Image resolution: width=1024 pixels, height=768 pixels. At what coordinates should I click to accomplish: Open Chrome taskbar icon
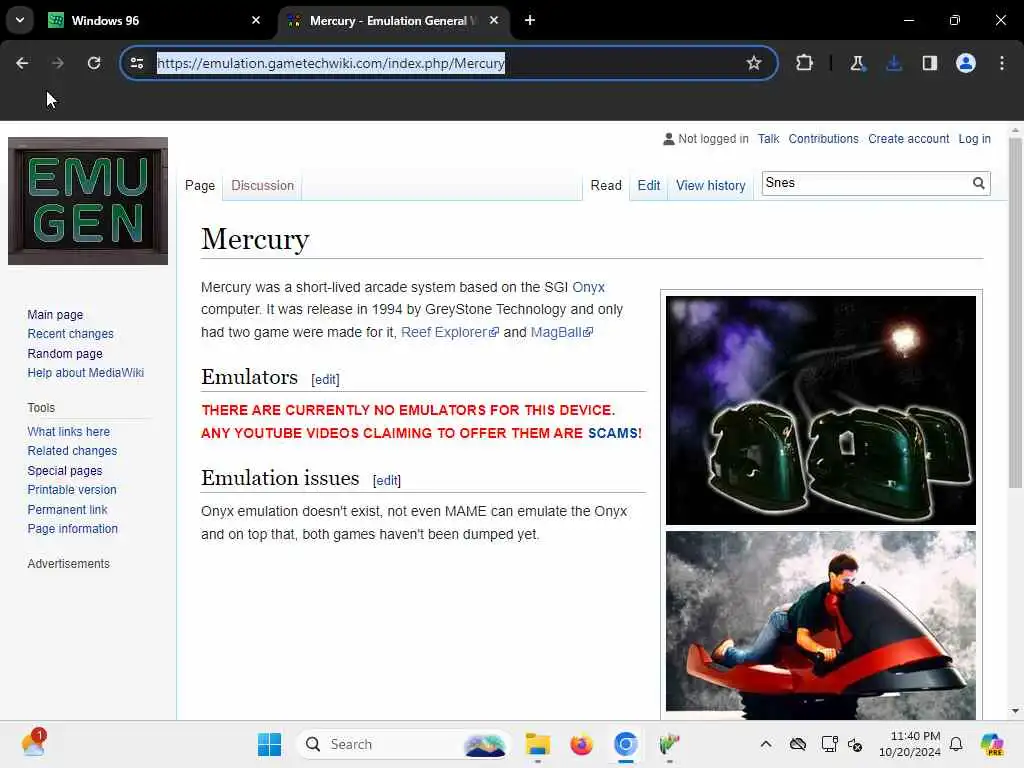click(x=626, y=744)
